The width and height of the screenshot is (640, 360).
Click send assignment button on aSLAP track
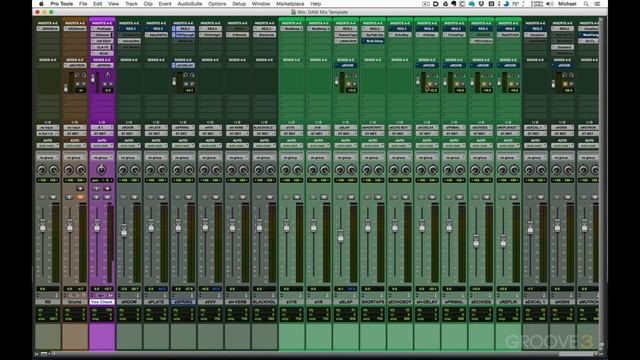345,65
